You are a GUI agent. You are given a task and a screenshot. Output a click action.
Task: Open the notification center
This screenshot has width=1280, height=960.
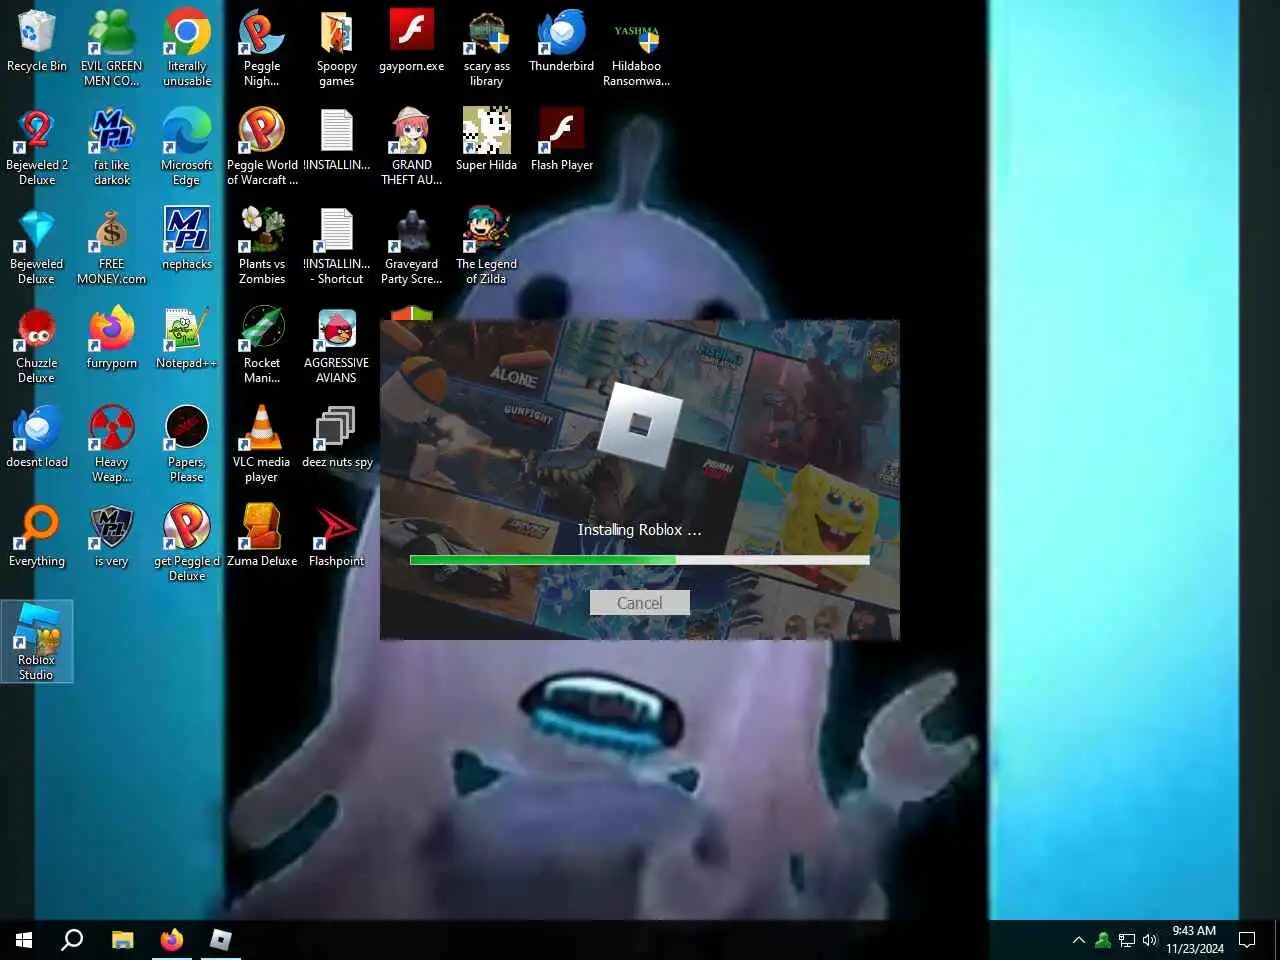point(1247,939)
